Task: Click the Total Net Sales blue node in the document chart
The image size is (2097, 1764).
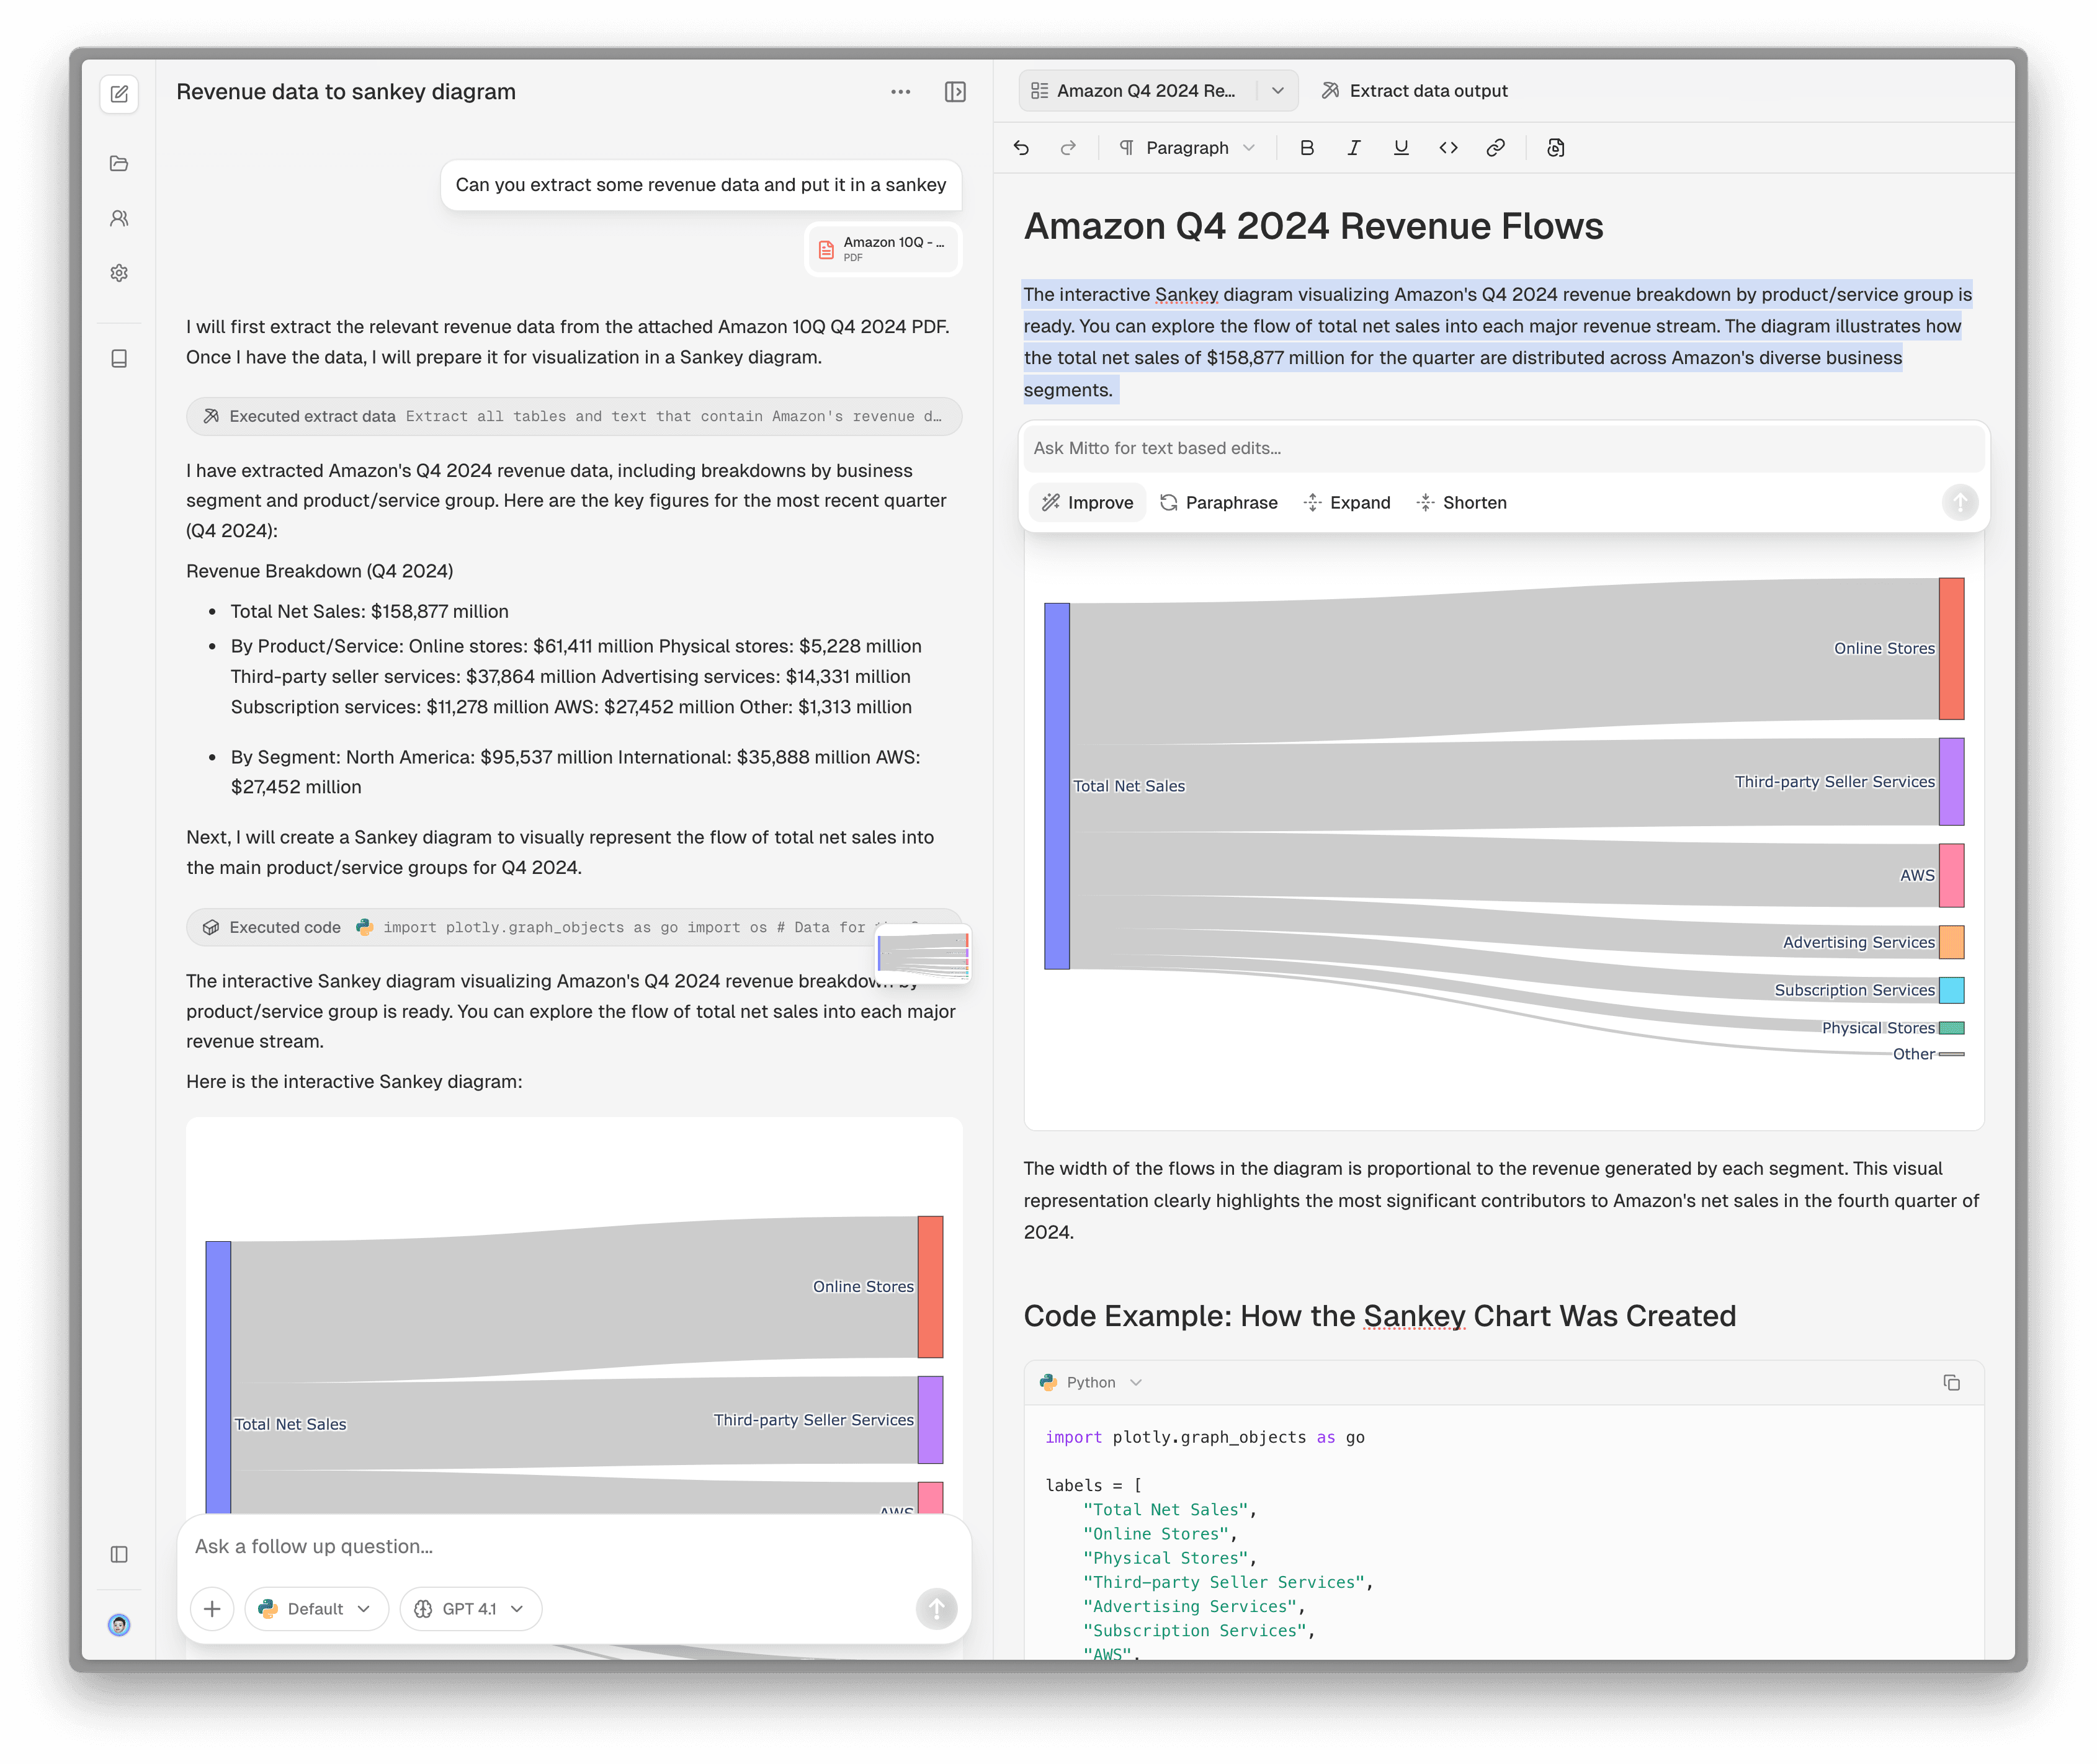Action: click(x=1057, y=786)
